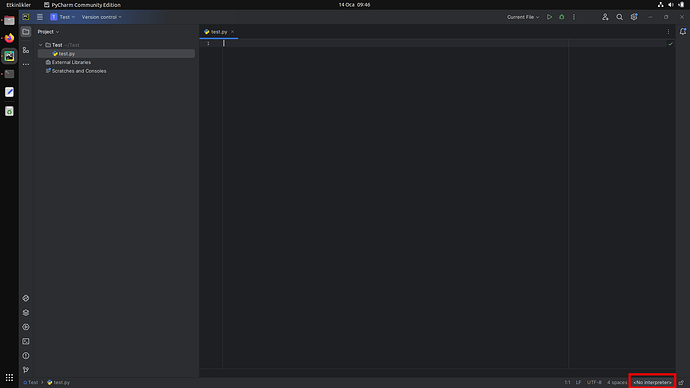
Task: Open the Python Console tool window
Action: (x=26, y=298)
